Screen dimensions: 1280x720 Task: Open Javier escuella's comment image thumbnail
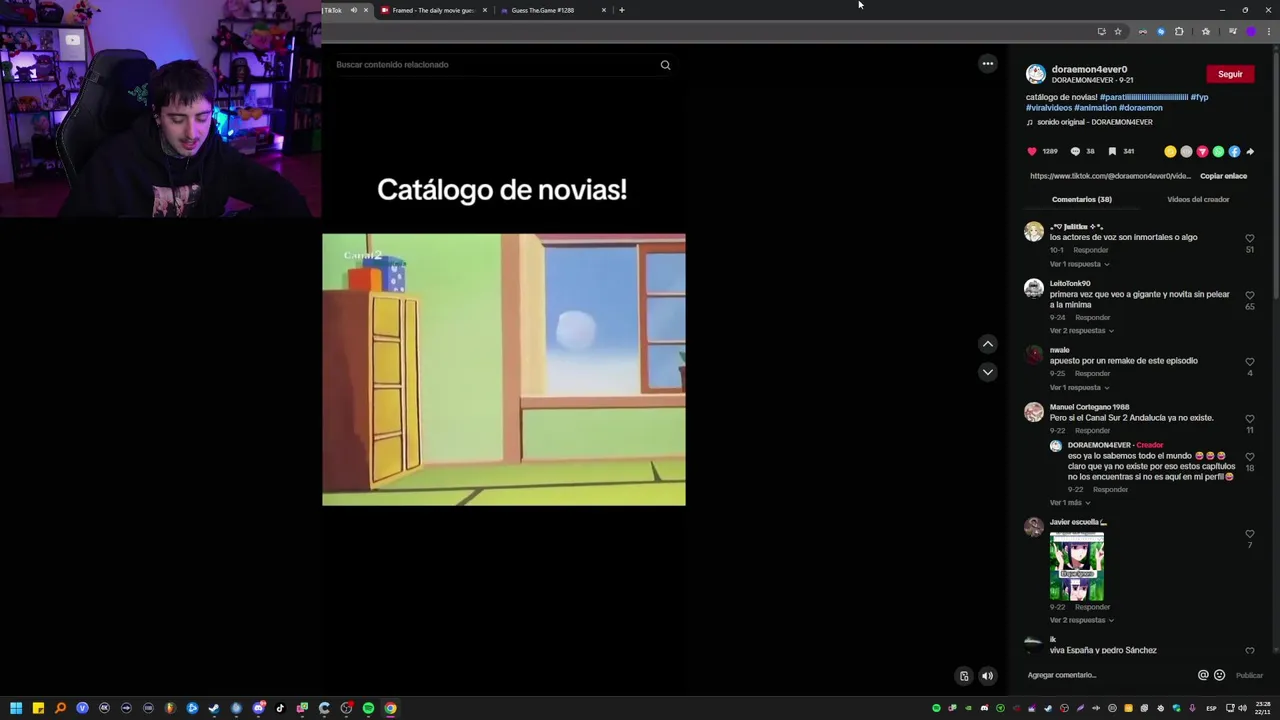pos(1077,566)
